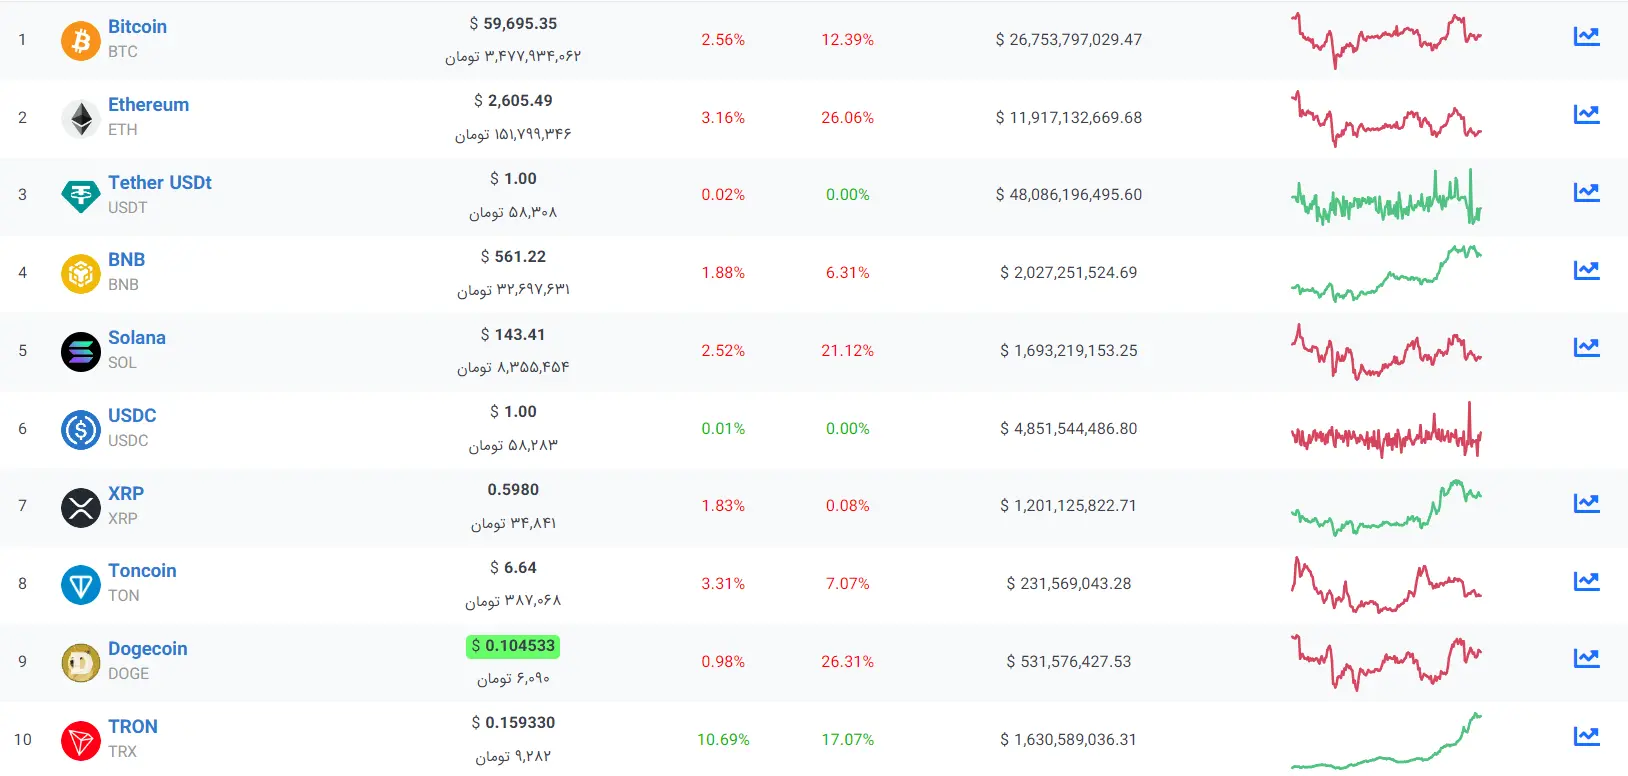The width and height of the screenshot is (1628, 776).
Task: Open the chart icon for Toncoin
Action: coord(1587,581)
